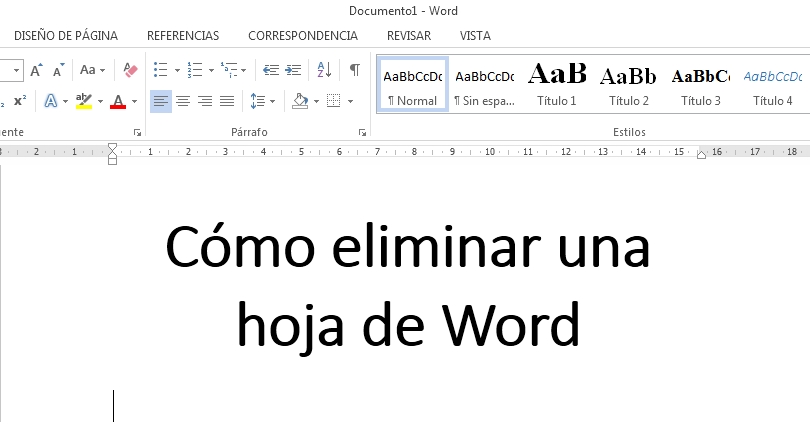
Task: Expand the Bullets dropdown arrow
Action: (177, 70)
